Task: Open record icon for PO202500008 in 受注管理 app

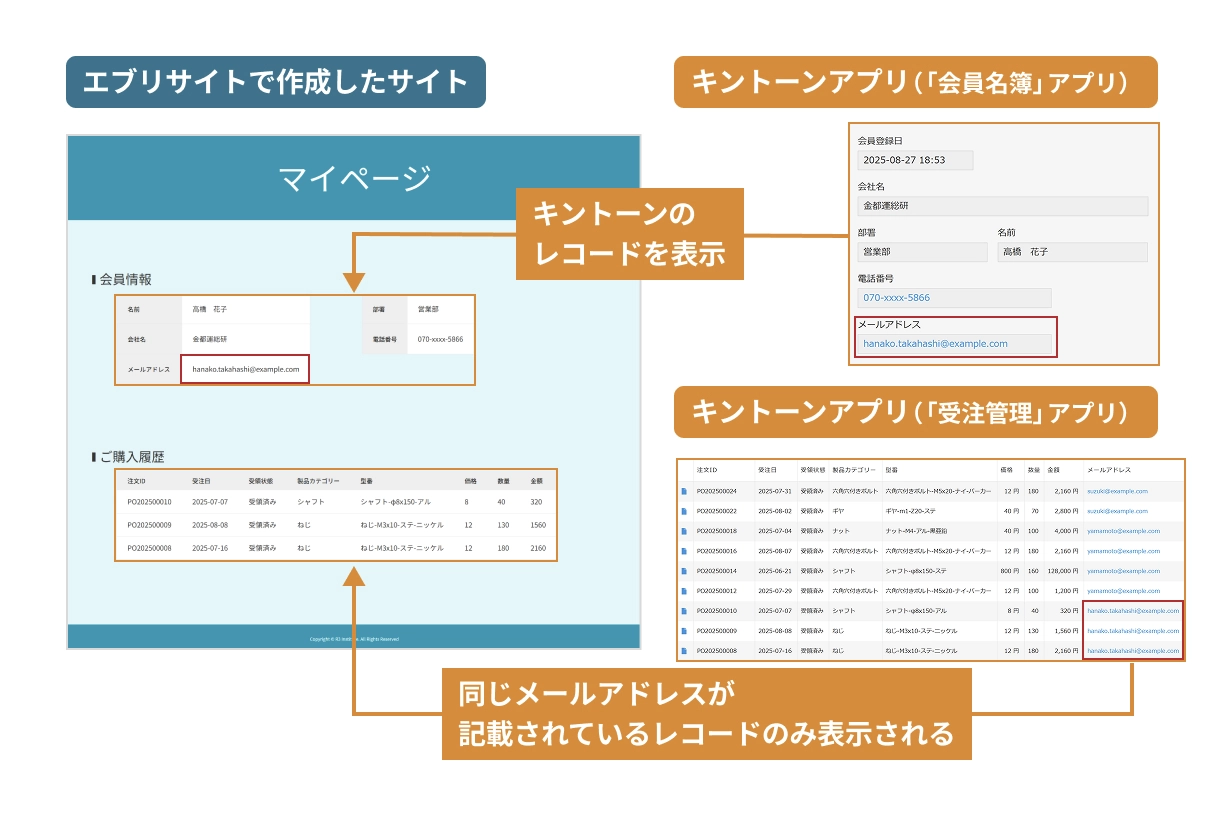Action: click(x=685, y=651)
